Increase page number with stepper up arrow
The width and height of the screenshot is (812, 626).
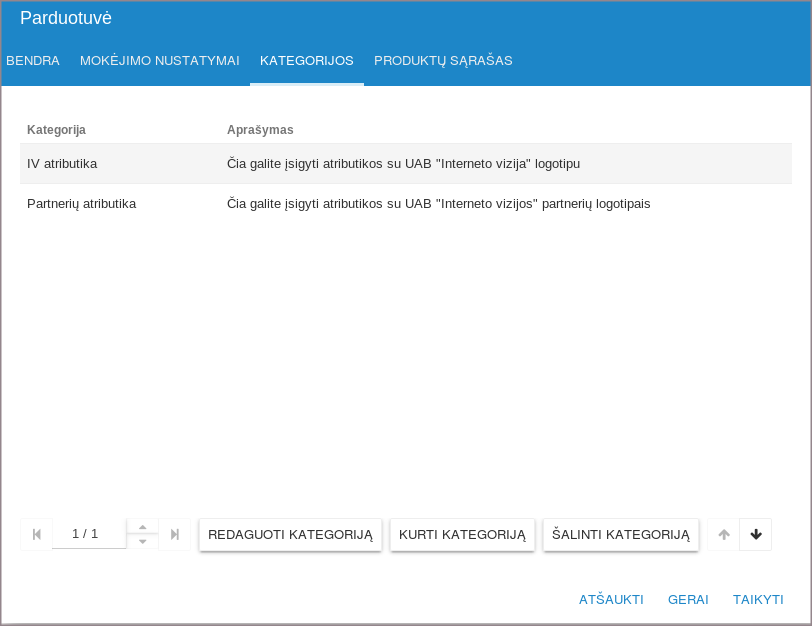[x=142, y=526]
